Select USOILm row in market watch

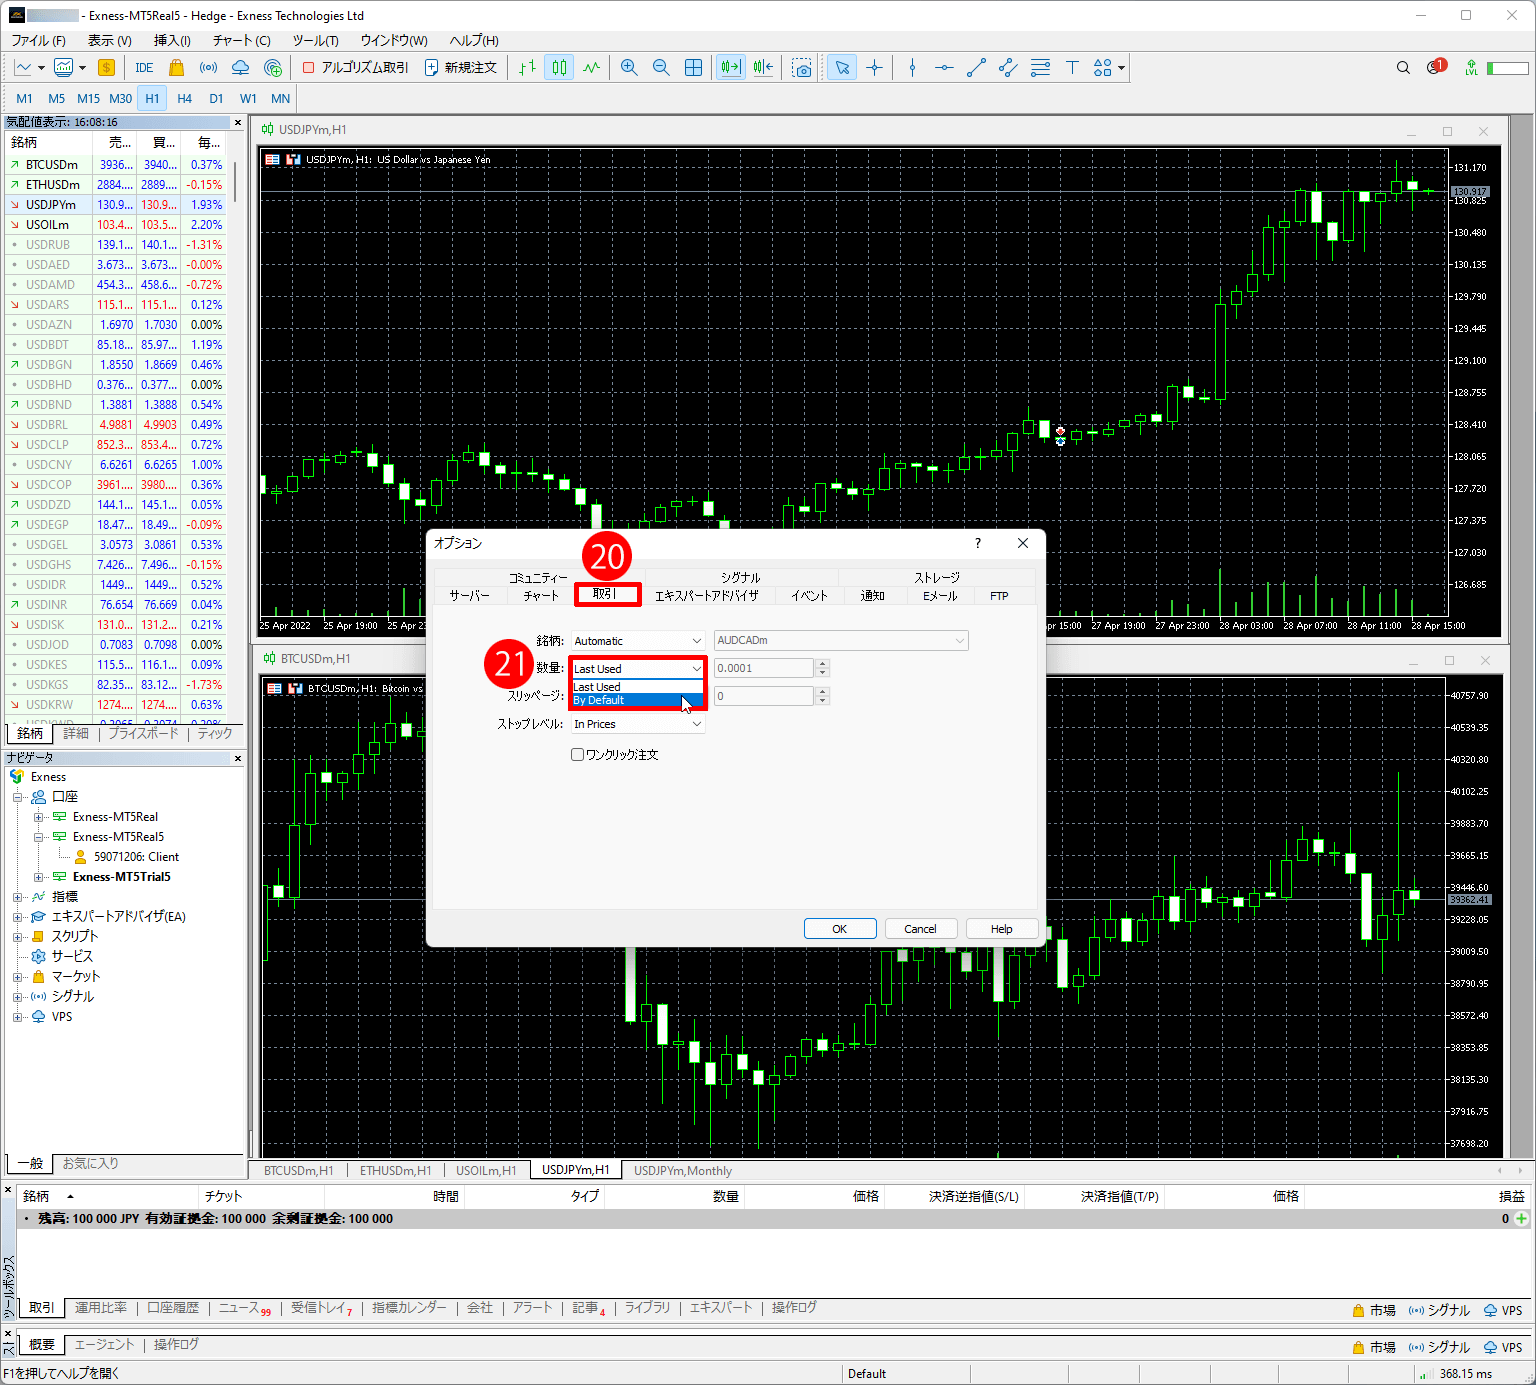coord(48,225)
